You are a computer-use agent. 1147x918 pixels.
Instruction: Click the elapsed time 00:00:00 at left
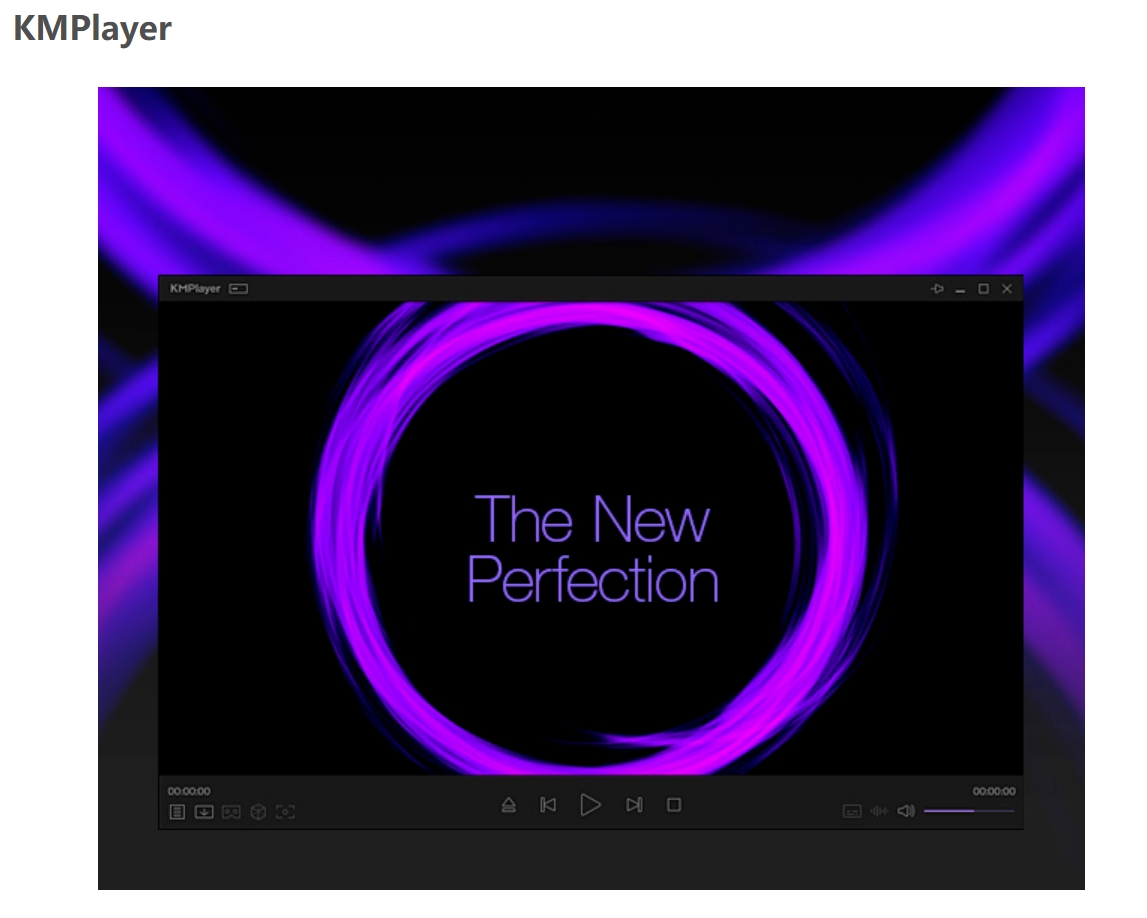point(189,791)
